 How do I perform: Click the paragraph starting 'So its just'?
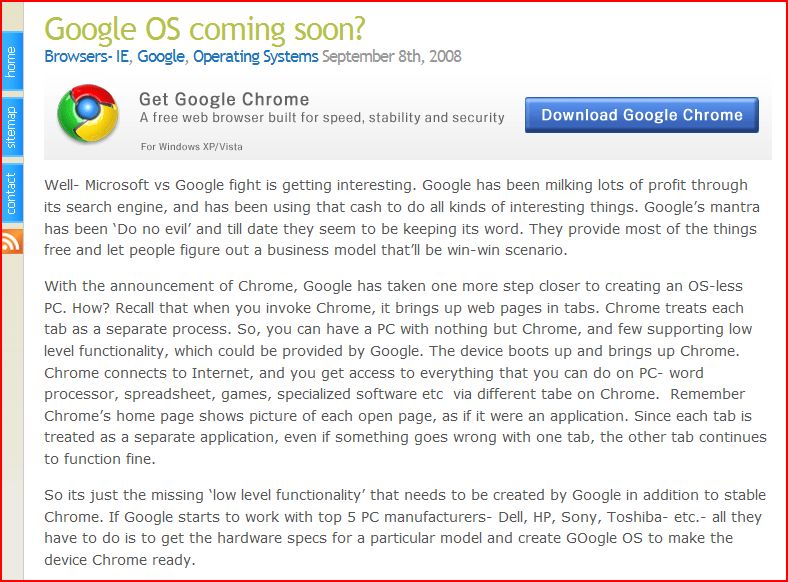(405, 527)
